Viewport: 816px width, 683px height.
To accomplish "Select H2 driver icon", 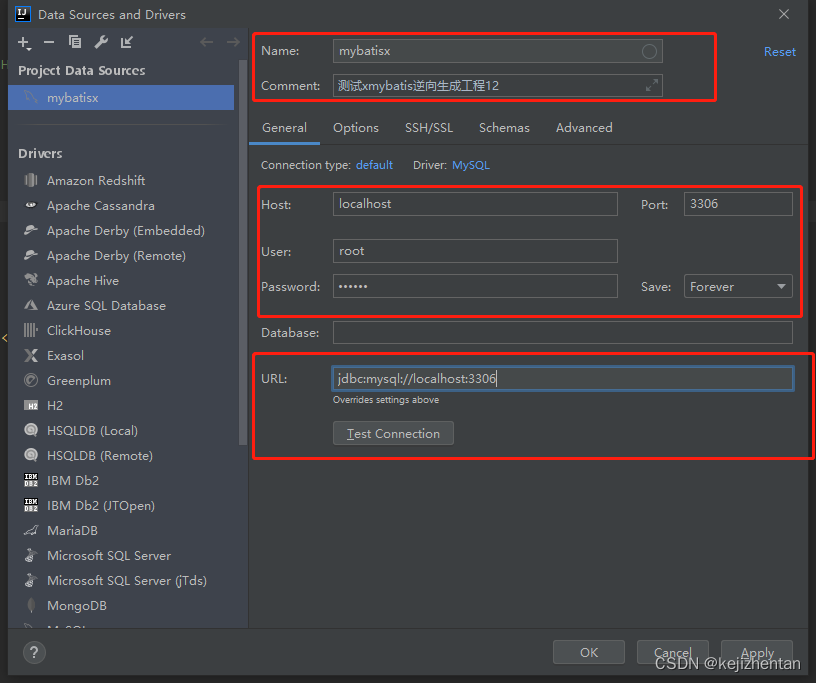I will (31, 405).
